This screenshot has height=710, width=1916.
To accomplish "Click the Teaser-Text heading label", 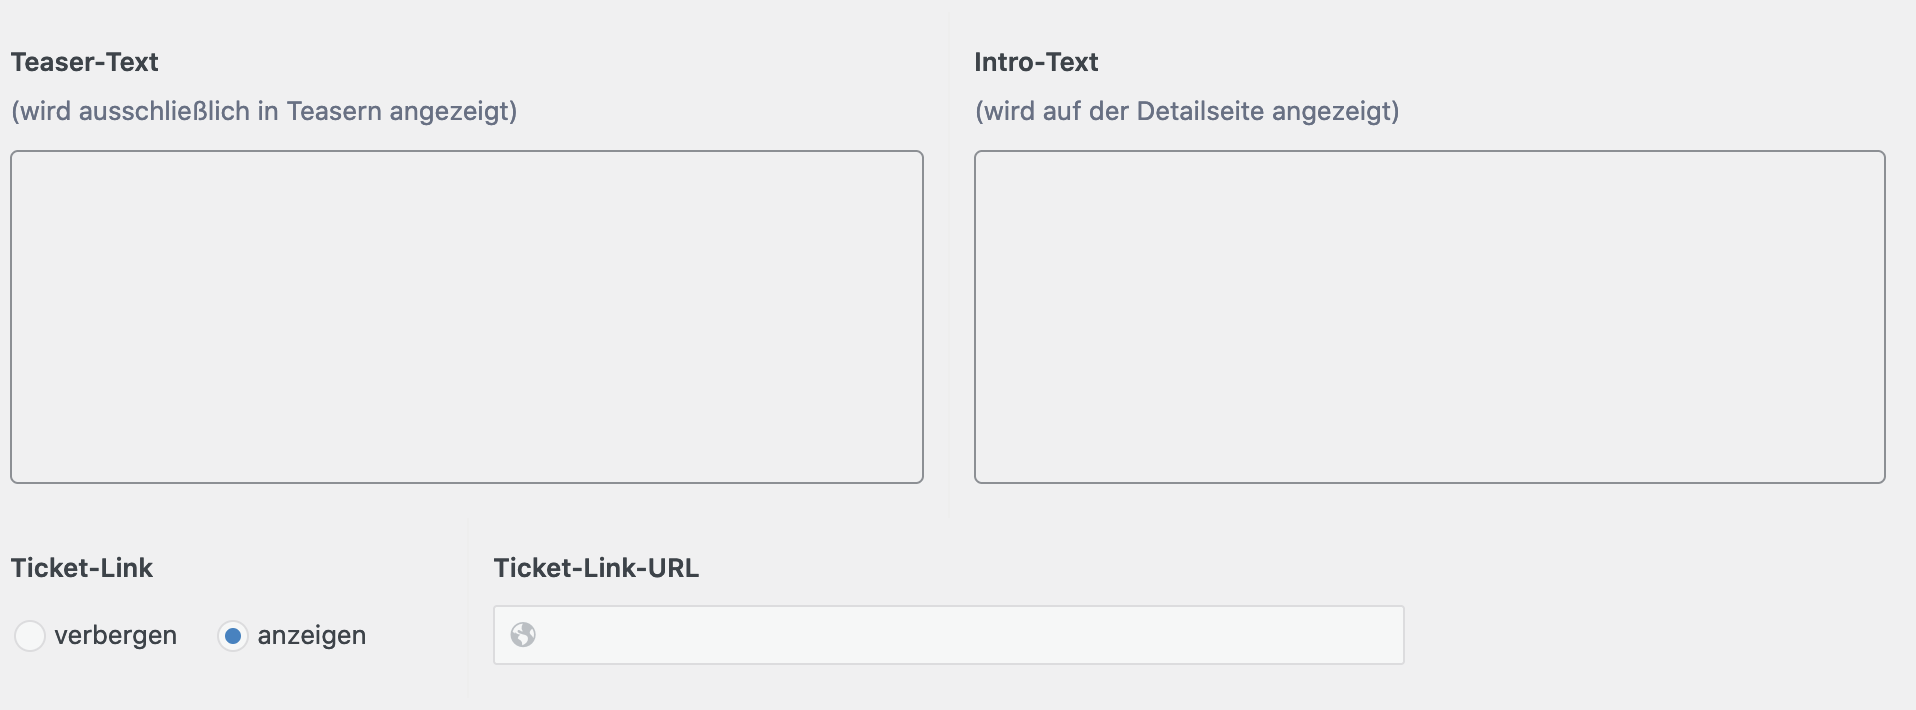I will (85, 62).
